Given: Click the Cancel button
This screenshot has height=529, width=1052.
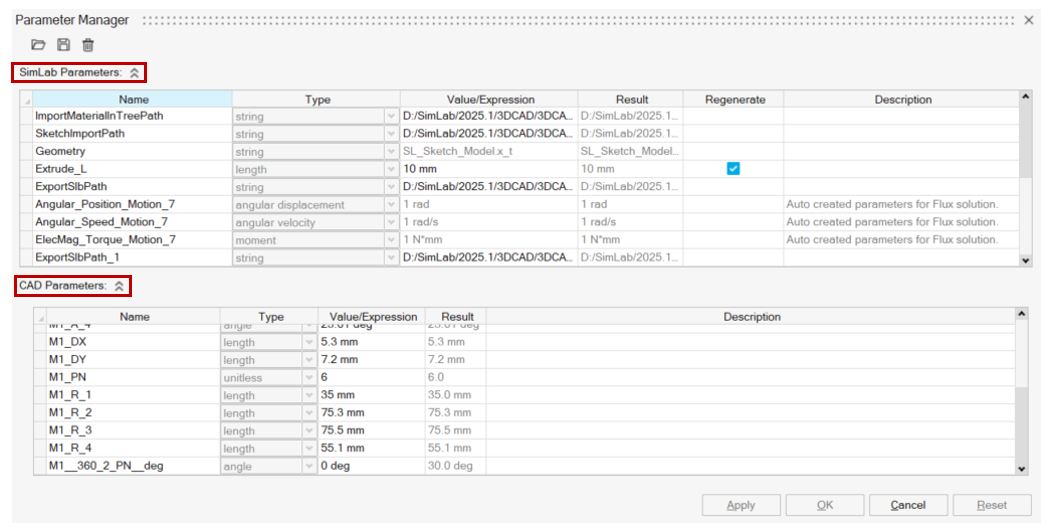Looking at the screenshot, I should pos(907,505).
